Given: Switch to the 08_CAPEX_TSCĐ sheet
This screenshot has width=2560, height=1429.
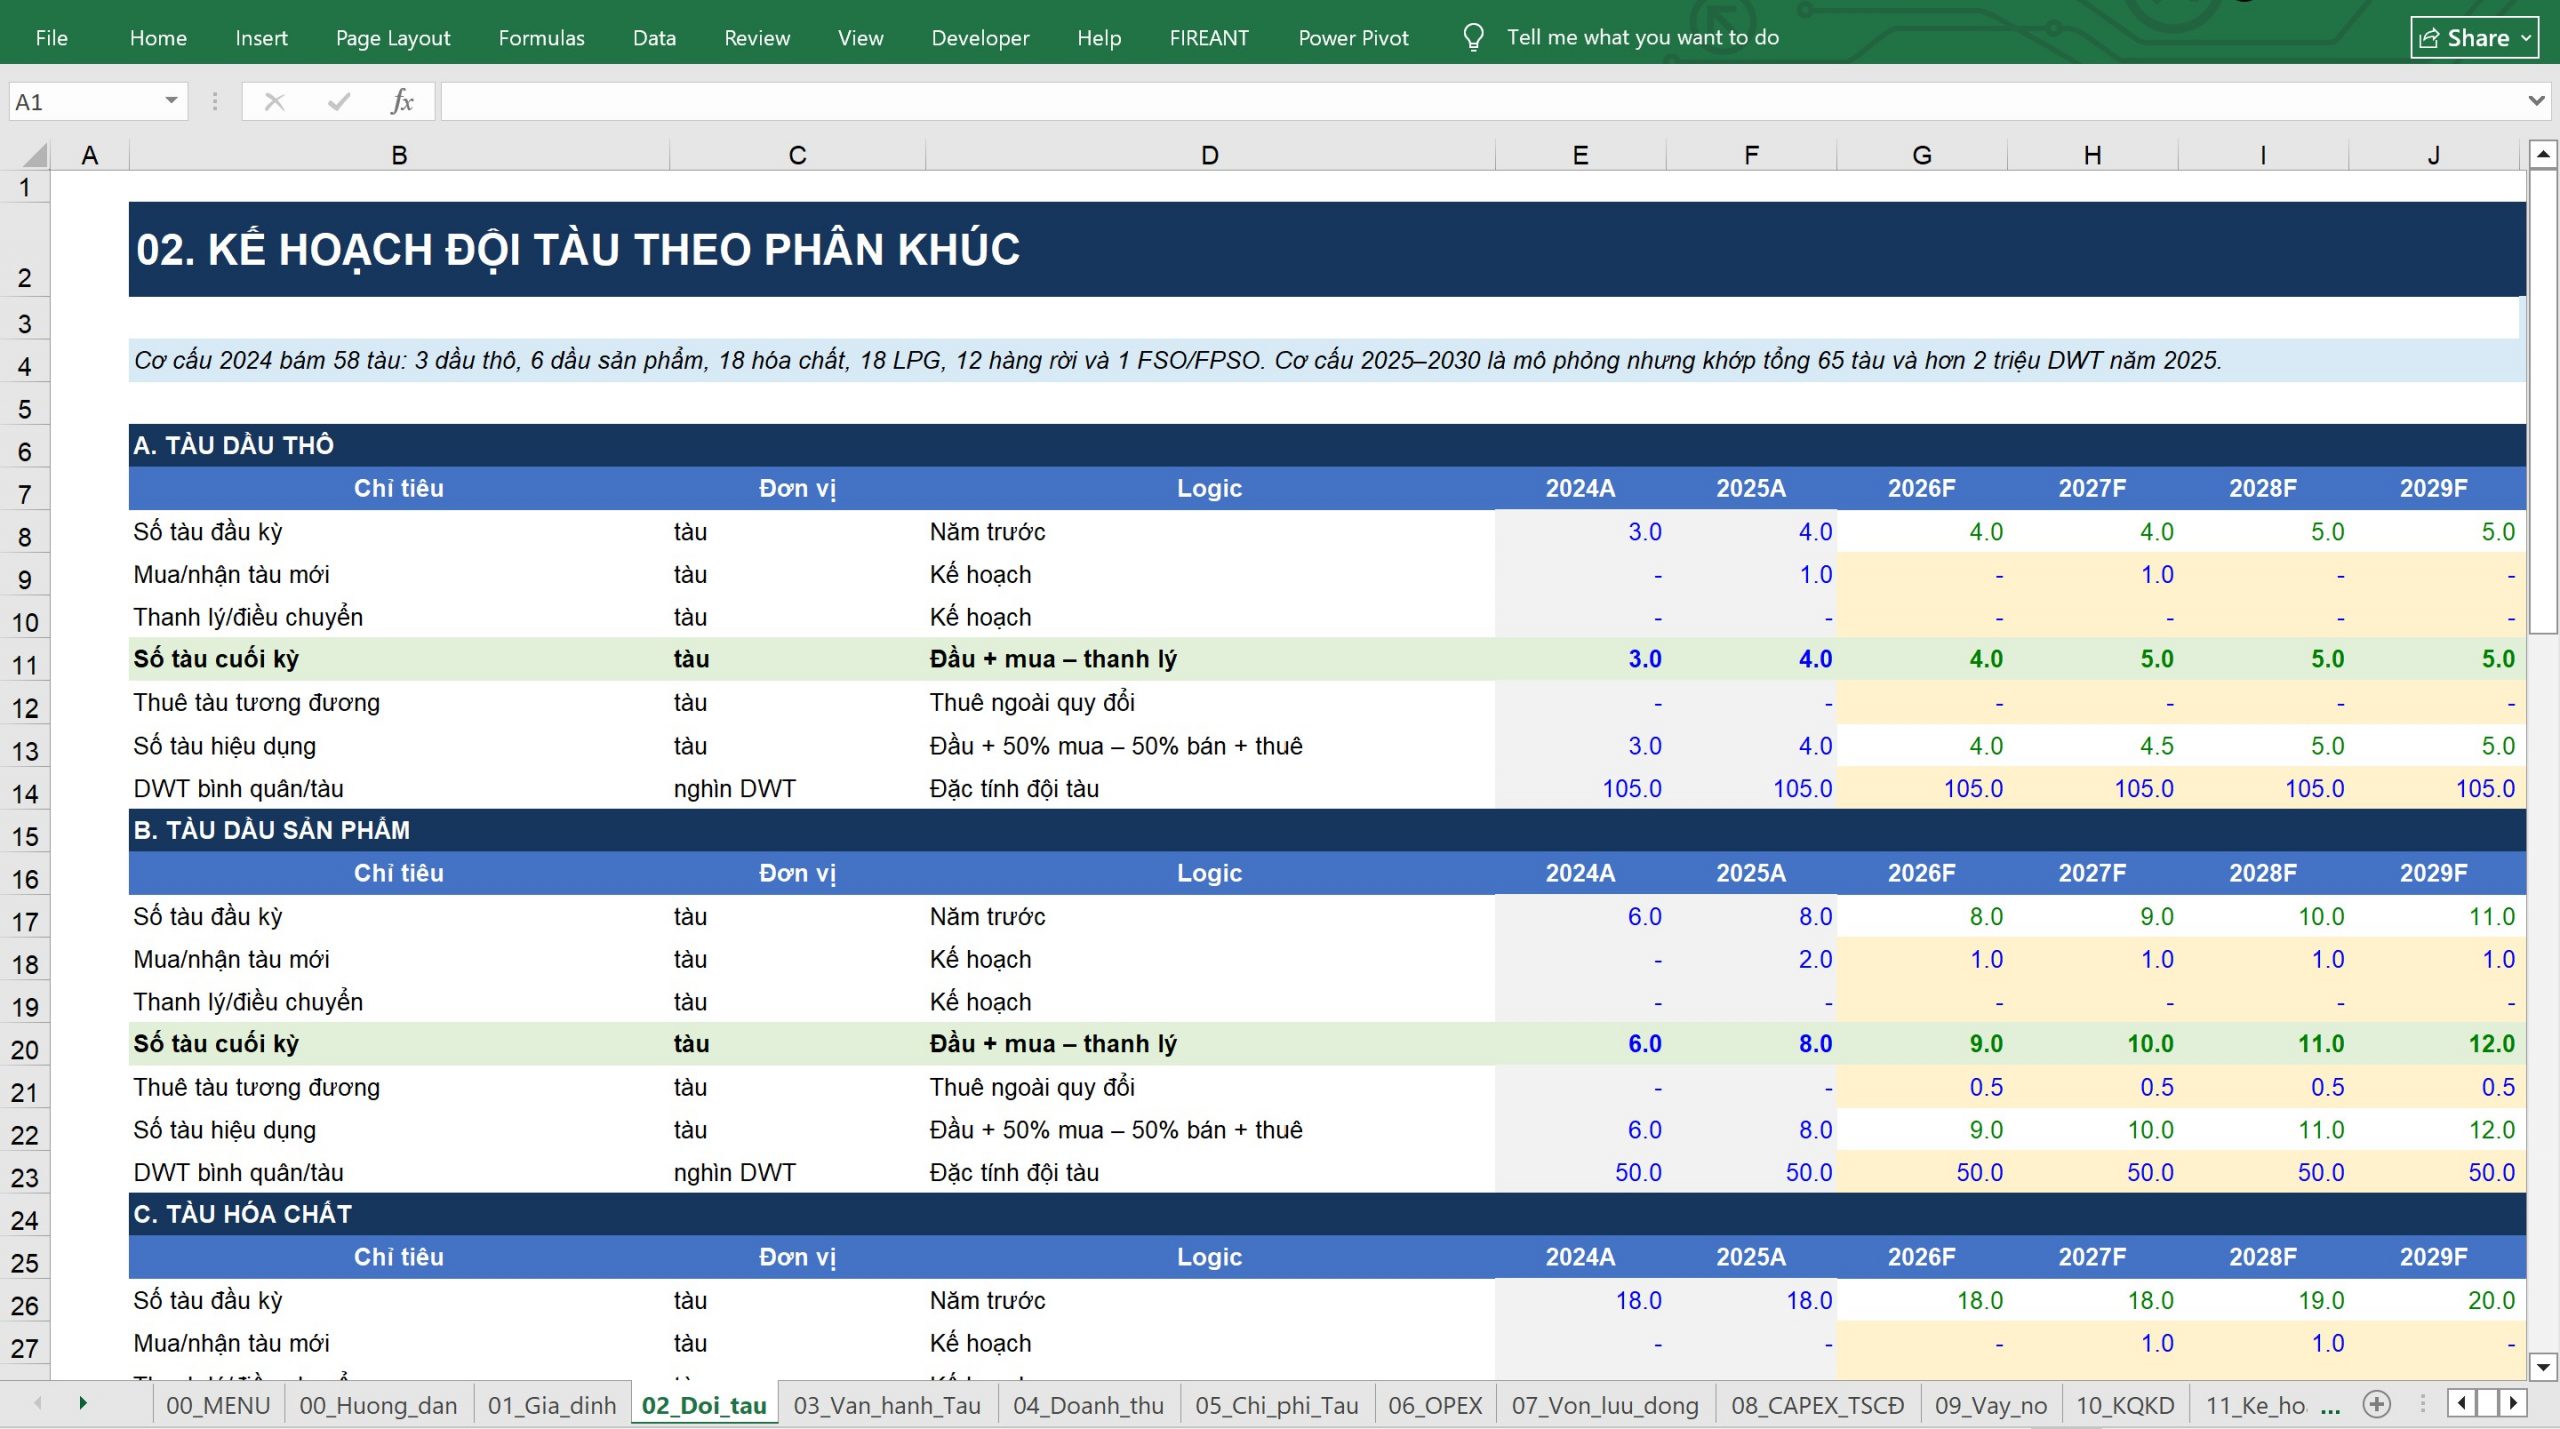Looking at the screenshot, I should coord(1818,1405).
